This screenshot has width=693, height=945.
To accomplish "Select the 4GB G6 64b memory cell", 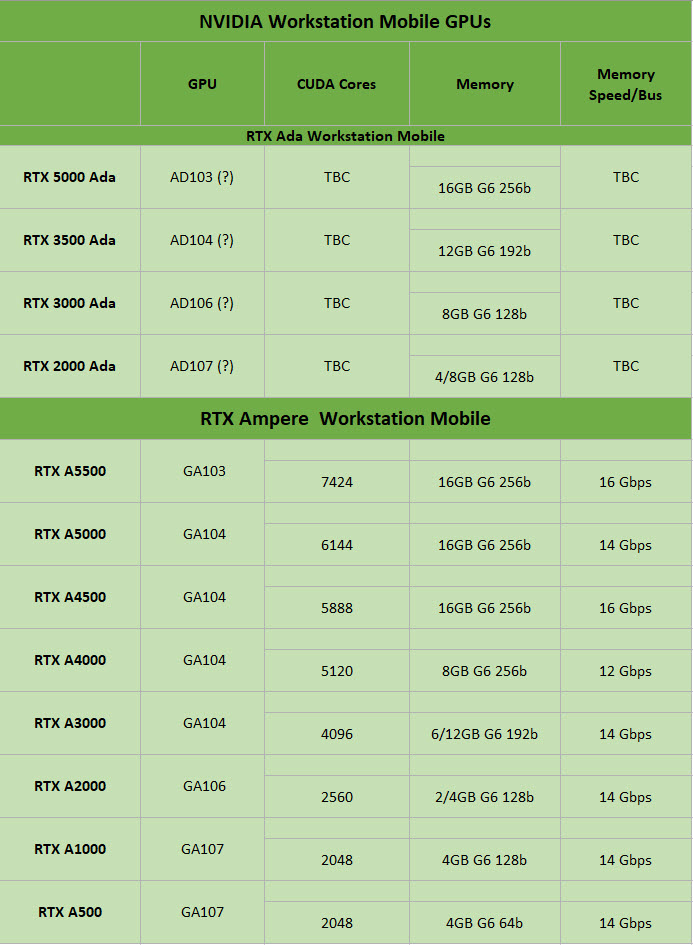I will pyautogui.click(x=485, y=923).
